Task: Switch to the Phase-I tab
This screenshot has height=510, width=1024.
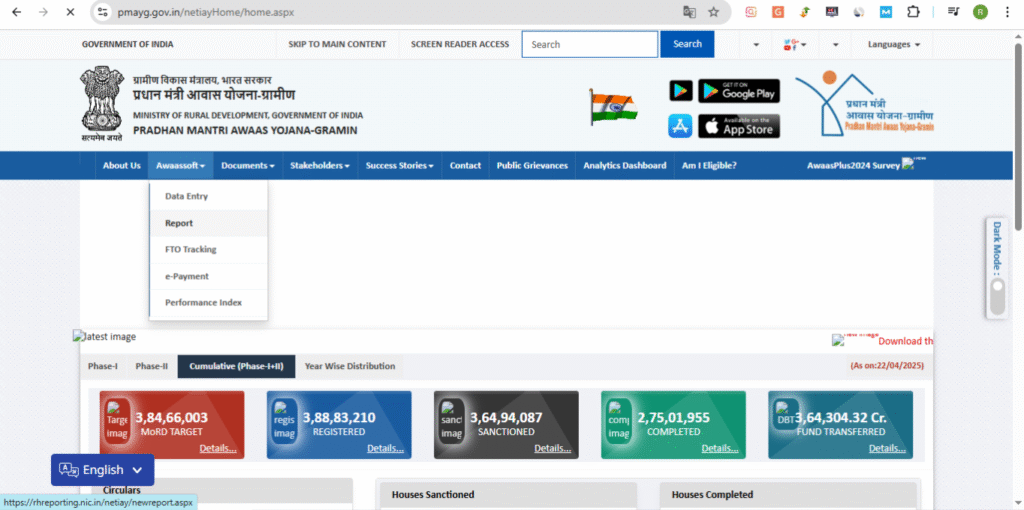Action: click(x=103, y=366)
